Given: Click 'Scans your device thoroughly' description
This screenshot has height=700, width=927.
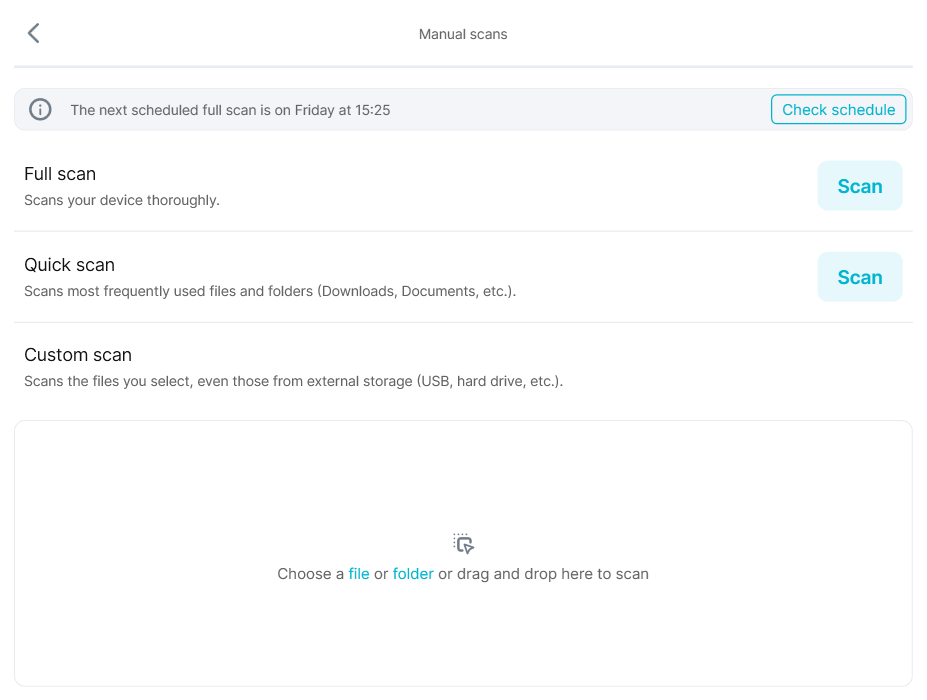Looking at the screenshot, I should point(122,200).
